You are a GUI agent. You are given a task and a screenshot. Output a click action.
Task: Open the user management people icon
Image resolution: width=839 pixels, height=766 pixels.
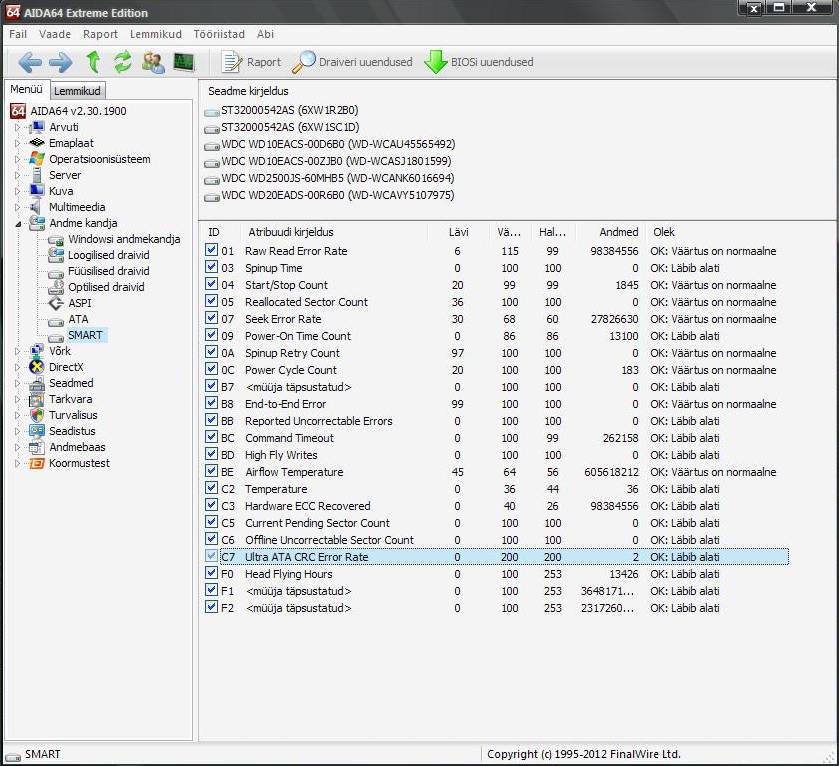coord(153,62)
